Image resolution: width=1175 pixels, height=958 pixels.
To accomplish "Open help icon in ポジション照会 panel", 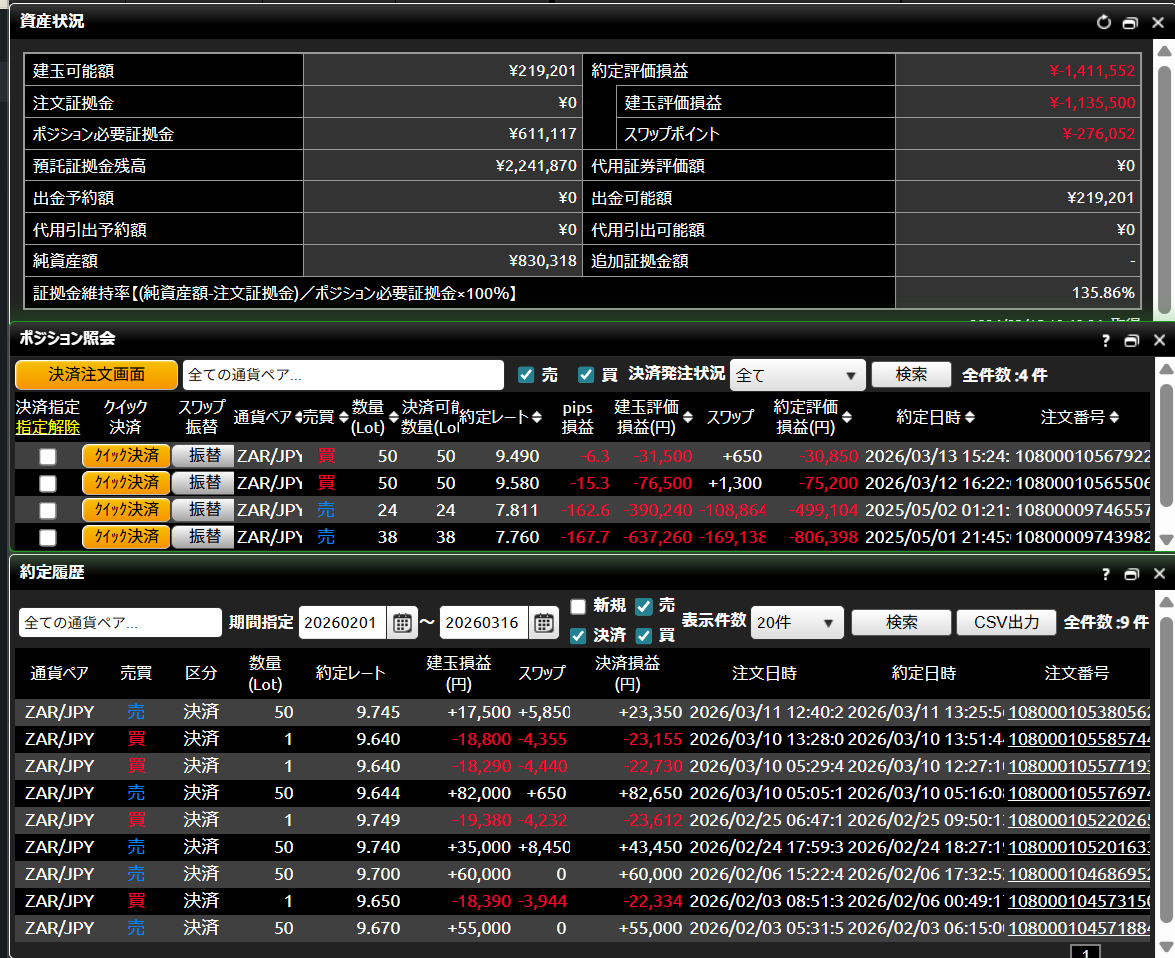I will tap(1106, 340).
